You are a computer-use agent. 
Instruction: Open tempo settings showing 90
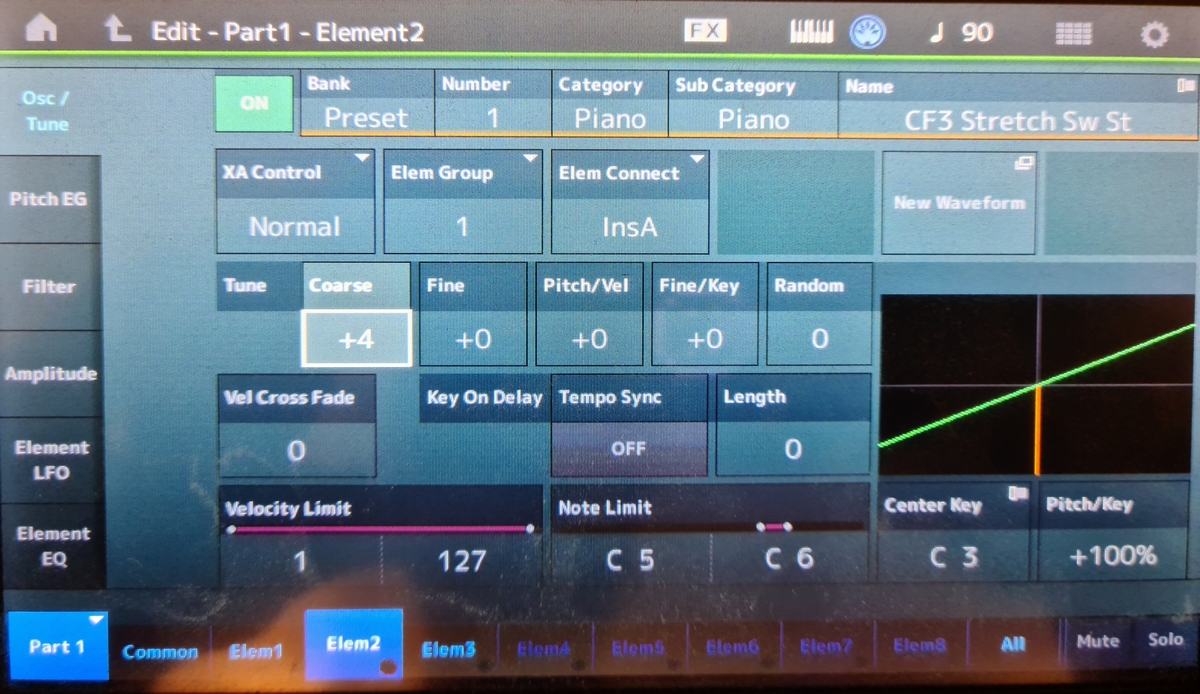tap(962, 32)
